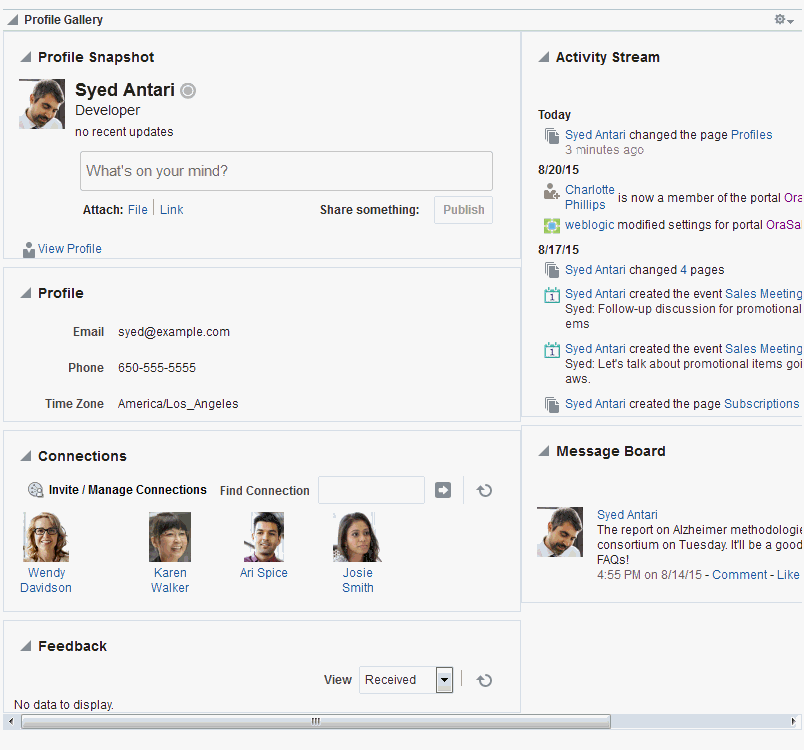This screenshot has width=804, height=750.
Task: Open Sales Meeting link in Follow-up discussion entry
Action: (x=763, y=294)
